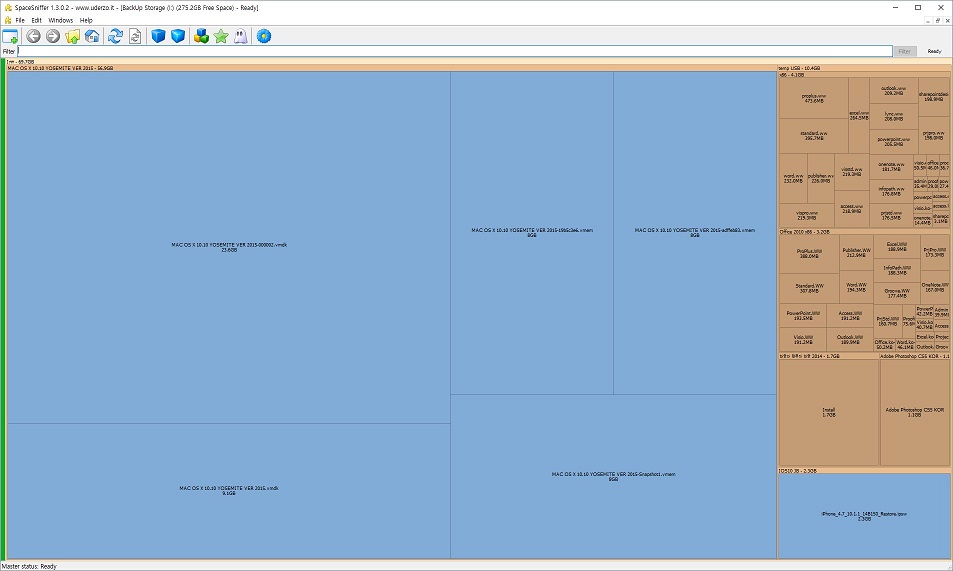Show more detail with second blue cube

tap(177, 36)
